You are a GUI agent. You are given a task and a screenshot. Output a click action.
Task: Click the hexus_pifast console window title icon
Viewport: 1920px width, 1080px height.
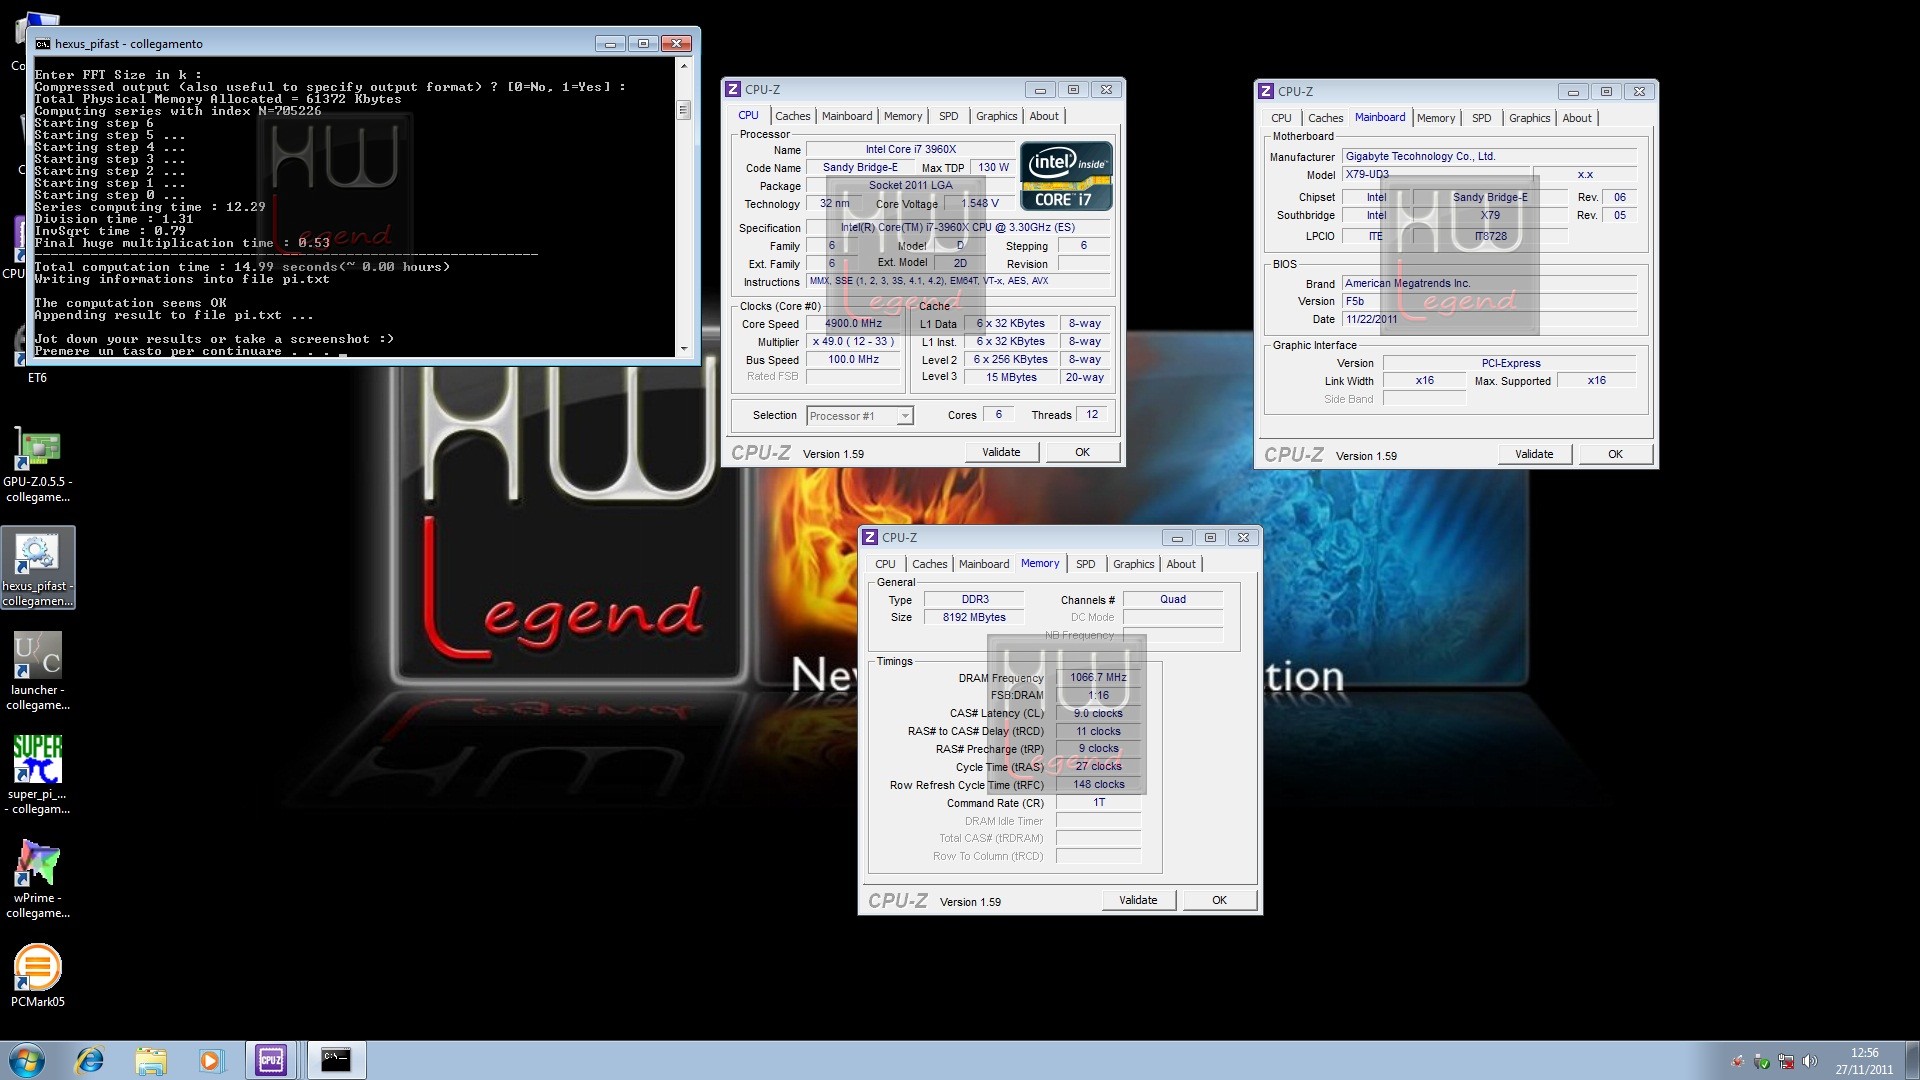(x=43, y=44)
